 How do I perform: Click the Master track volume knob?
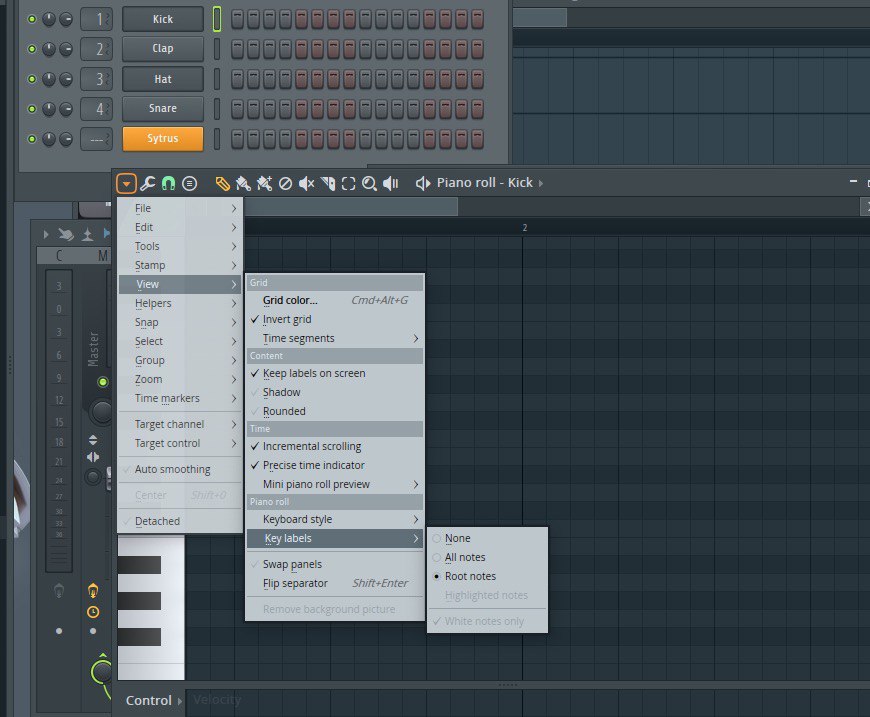(102, 411)
